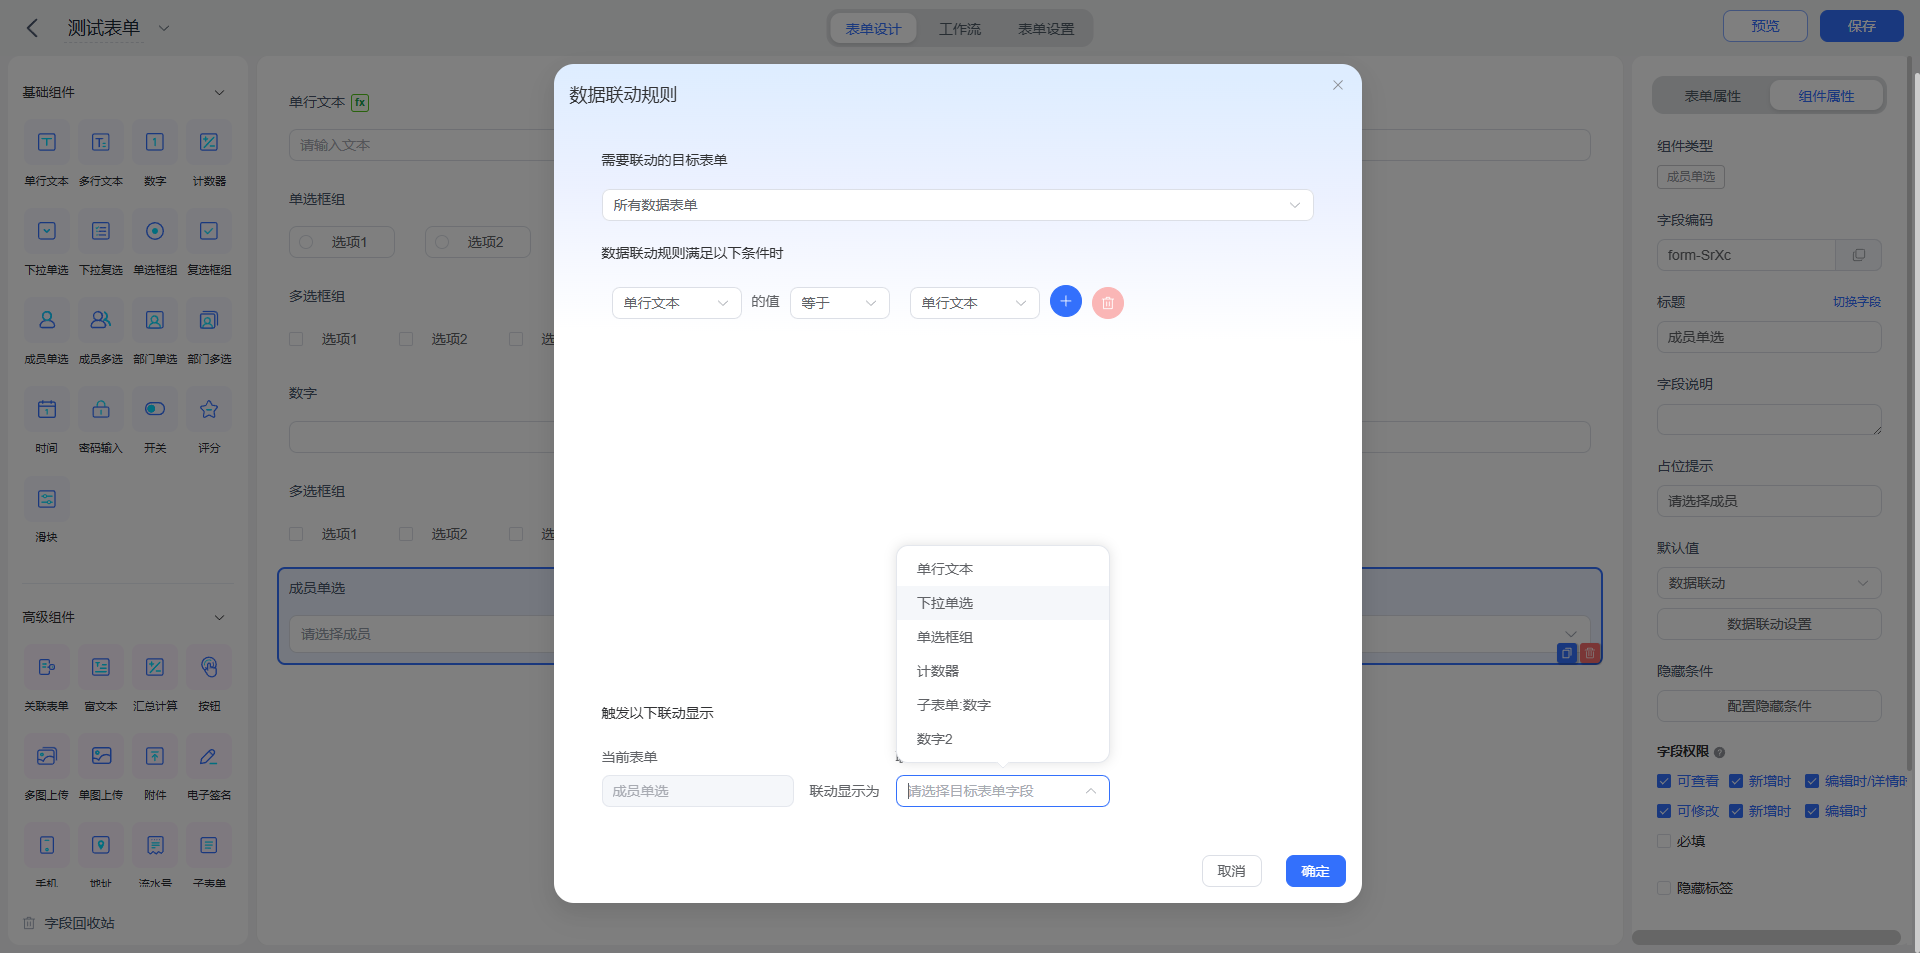Click the 部门多选 component icon
1920x953 pixels.
click(209, 320)
